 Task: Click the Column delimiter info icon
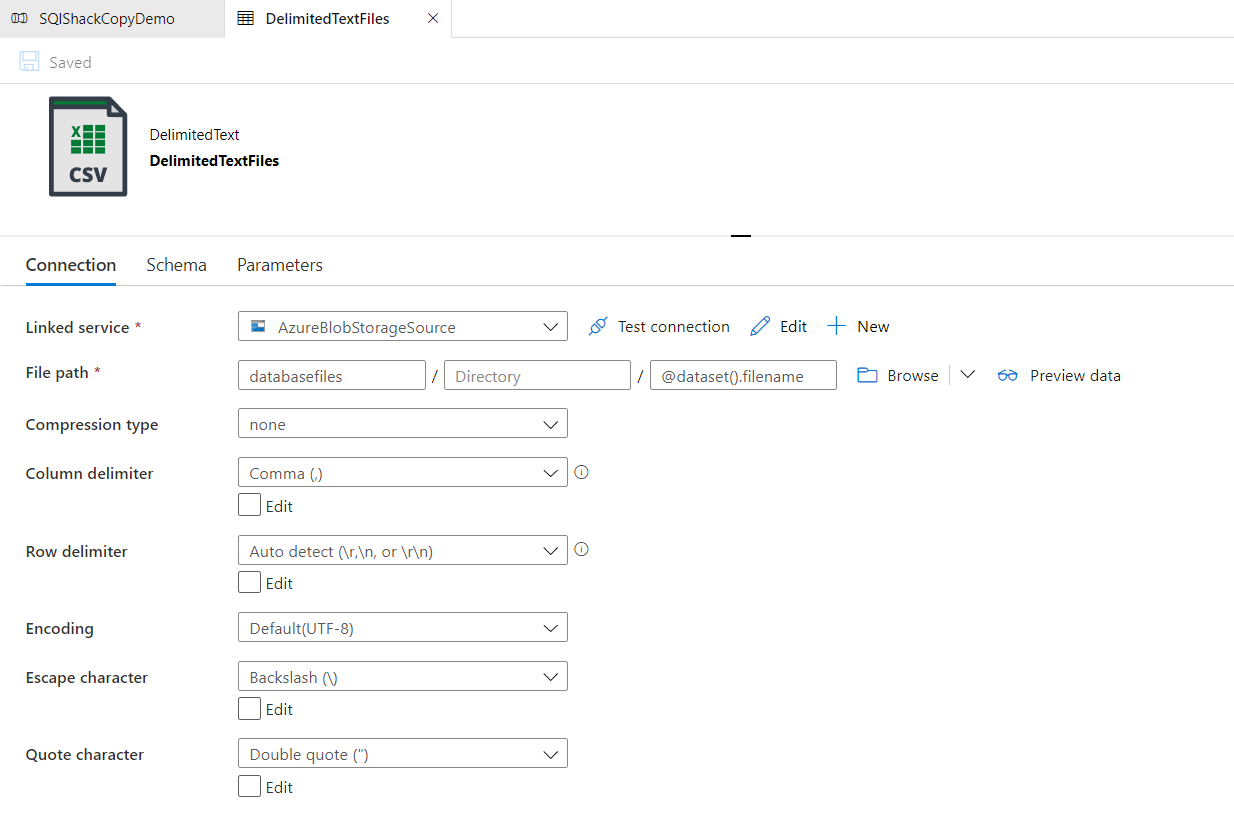coord(581,472)
